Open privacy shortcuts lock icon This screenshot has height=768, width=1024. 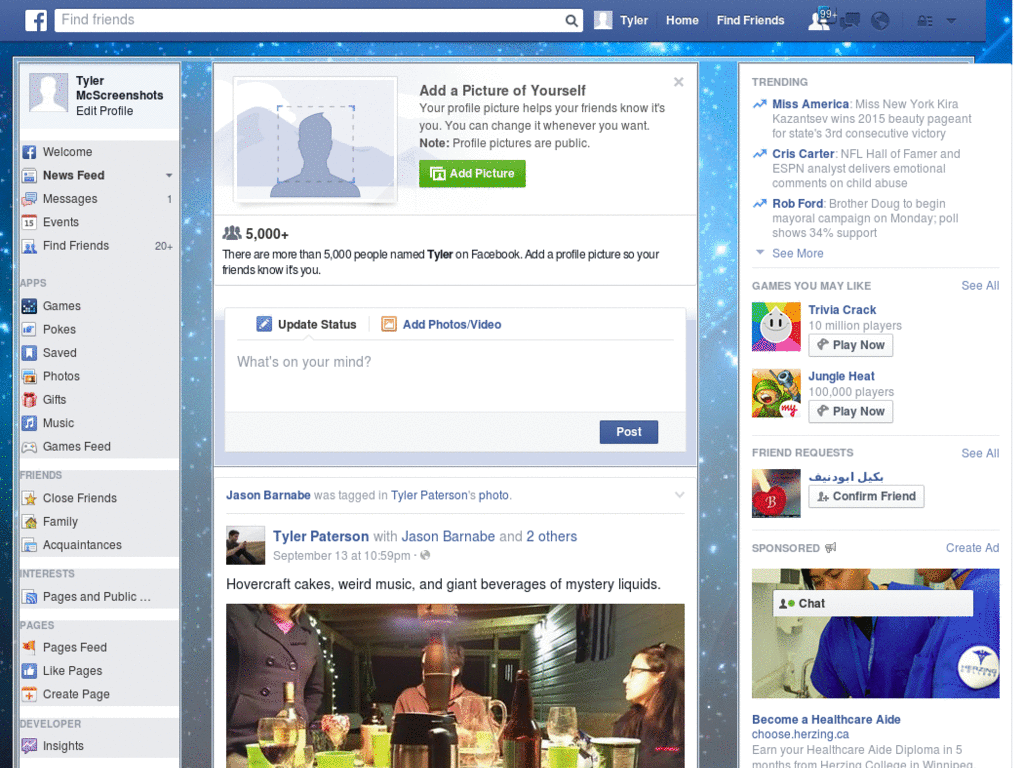(x=925, y=21)
